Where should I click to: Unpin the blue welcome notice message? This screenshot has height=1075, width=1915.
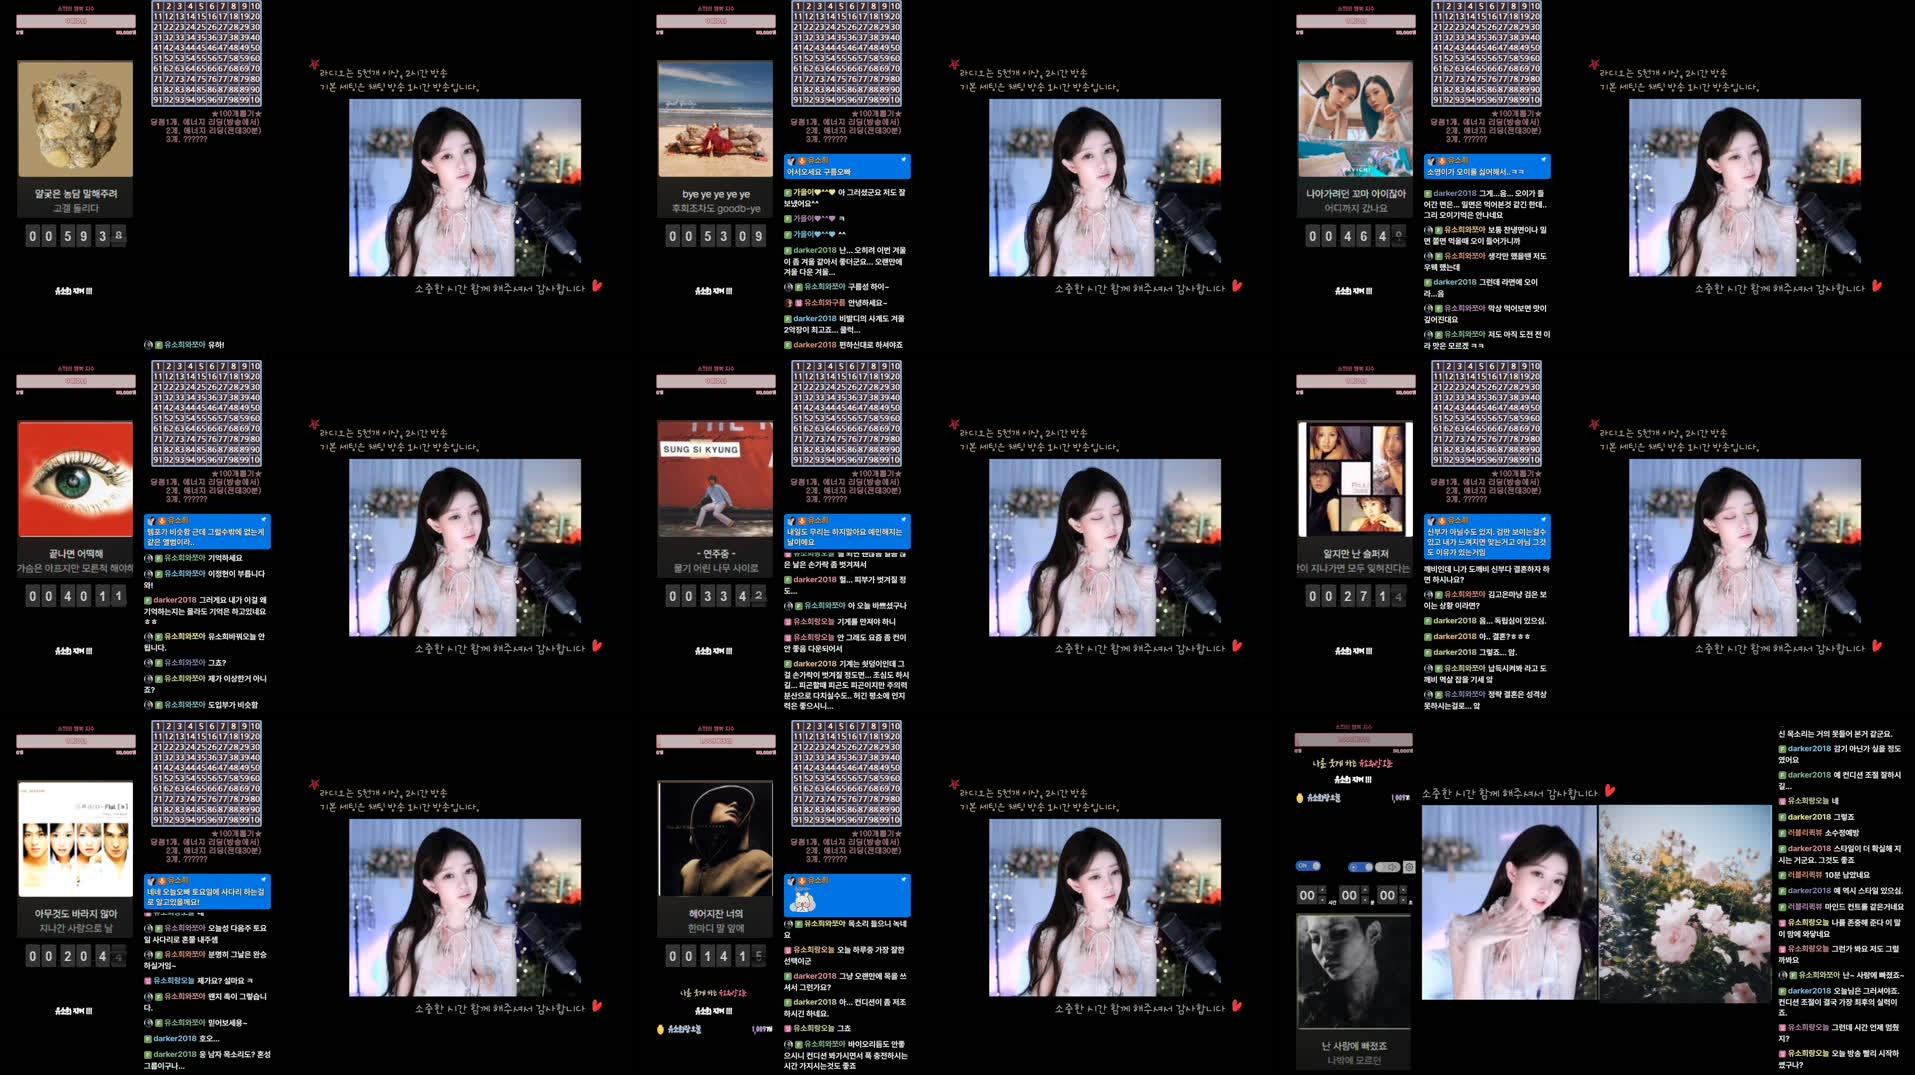tap(904, 160)
